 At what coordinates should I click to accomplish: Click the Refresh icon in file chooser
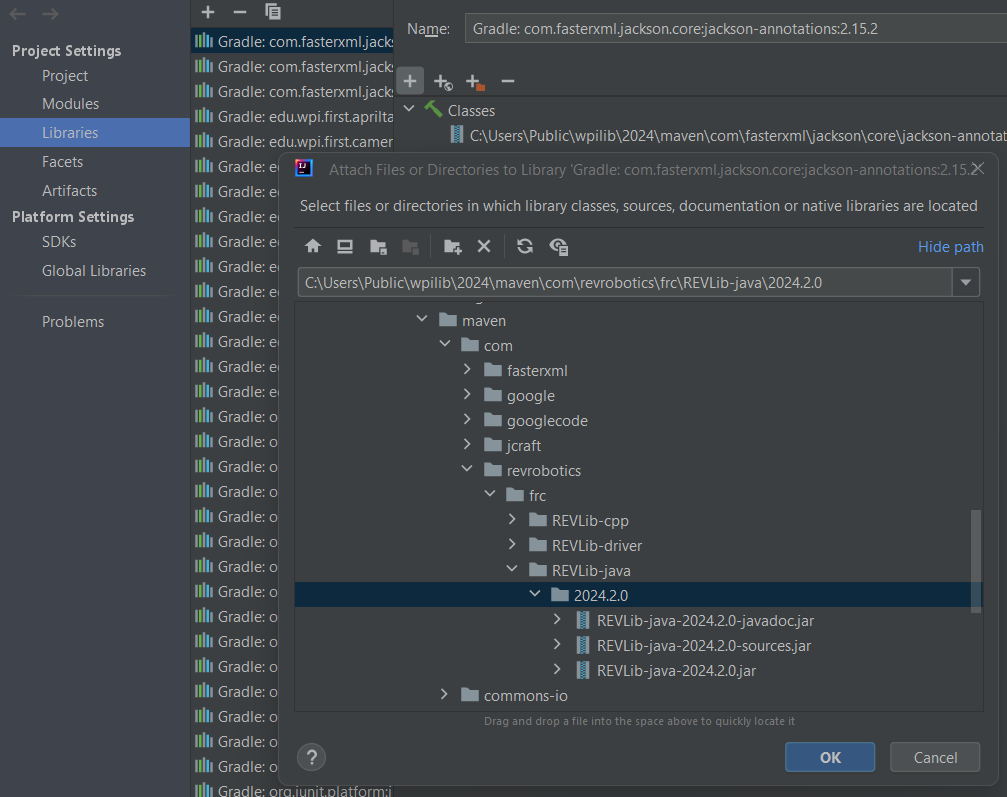pos(525,247)
